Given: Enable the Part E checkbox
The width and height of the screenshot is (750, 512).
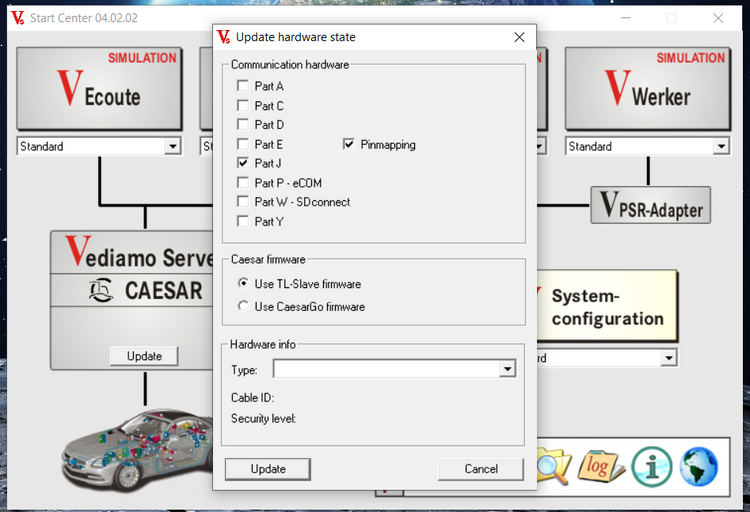Looking at the screenshot, I should pyautogui.click(x=243, y=144).
